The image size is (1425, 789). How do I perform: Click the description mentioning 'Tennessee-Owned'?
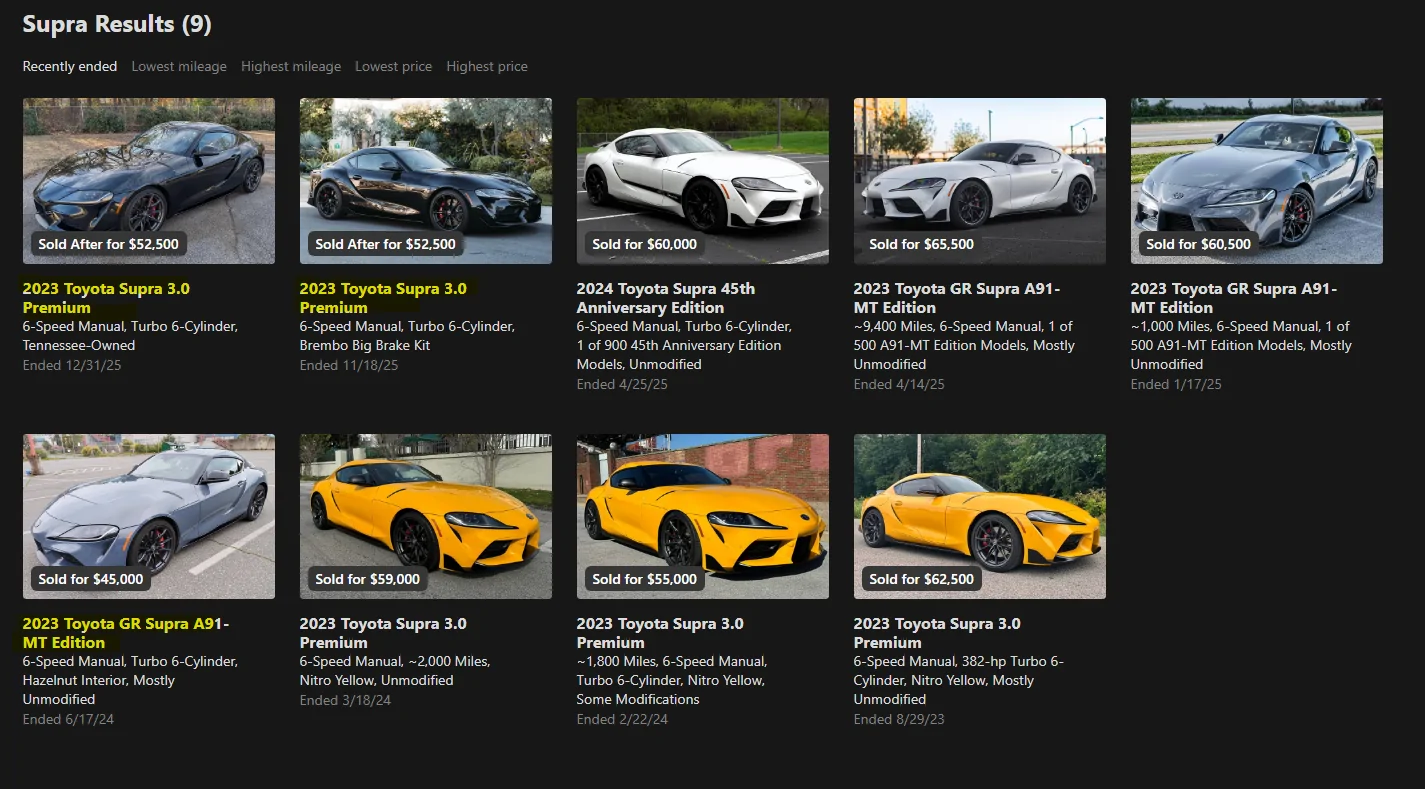(x=131, y=336)
